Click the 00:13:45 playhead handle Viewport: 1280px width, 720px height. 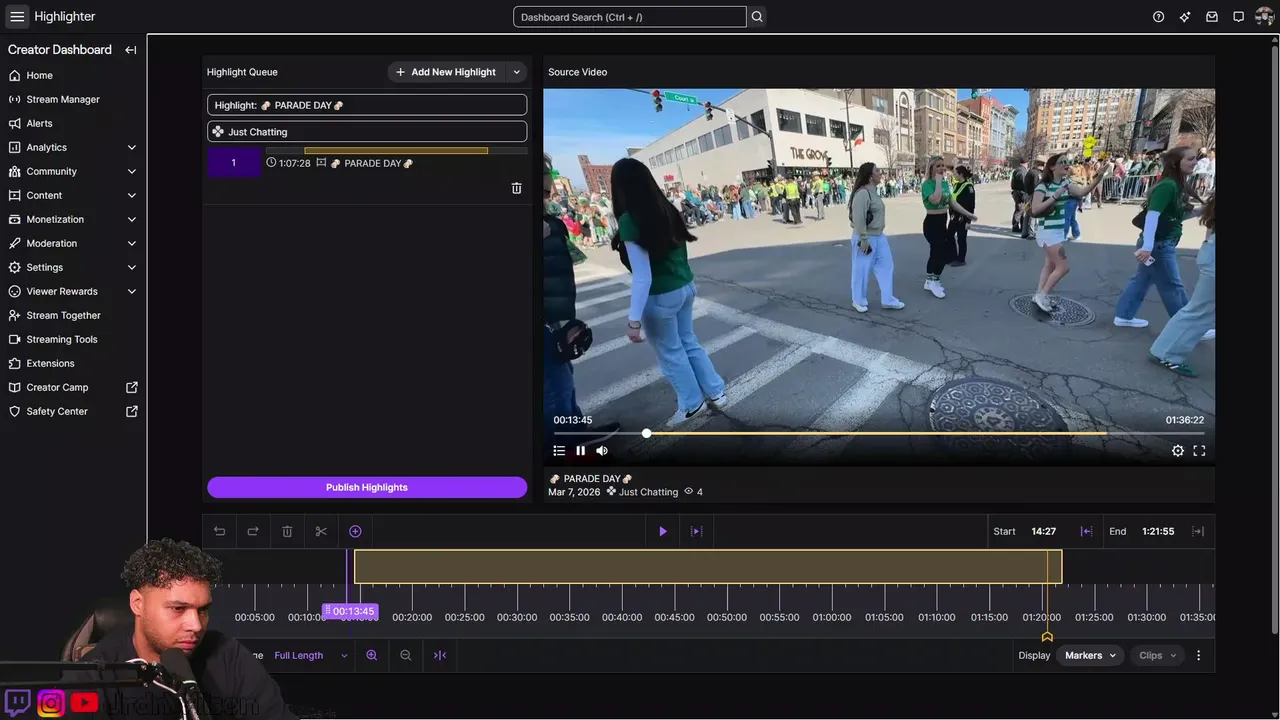coord(349,611)
